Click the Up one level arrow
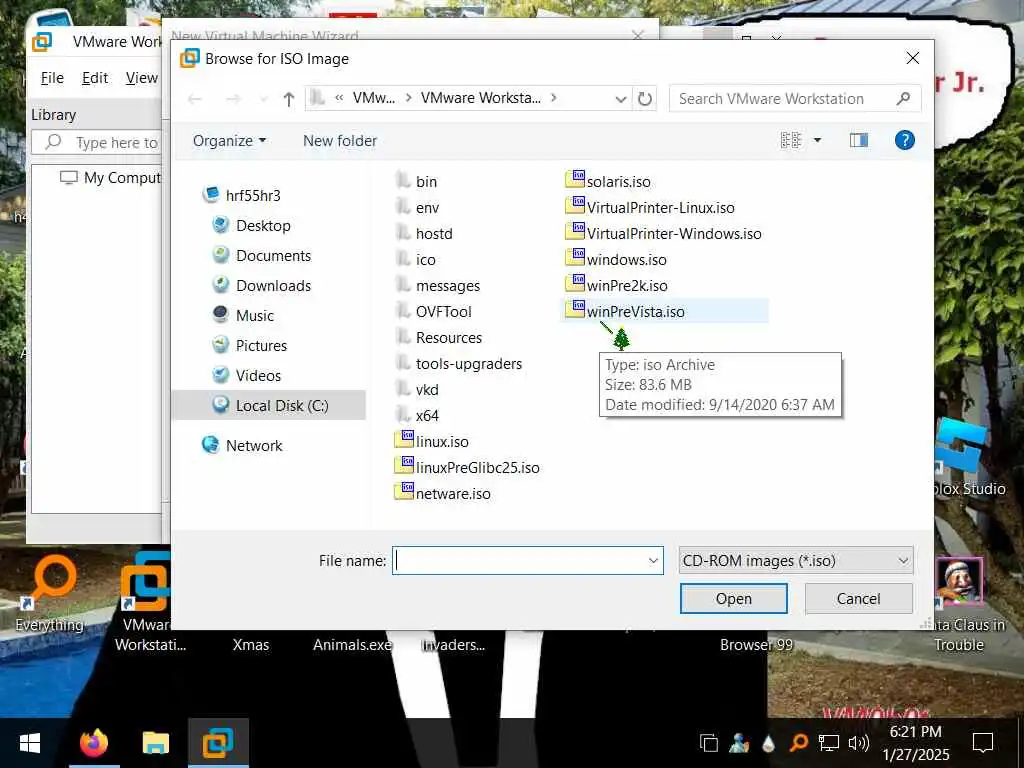 289,99
